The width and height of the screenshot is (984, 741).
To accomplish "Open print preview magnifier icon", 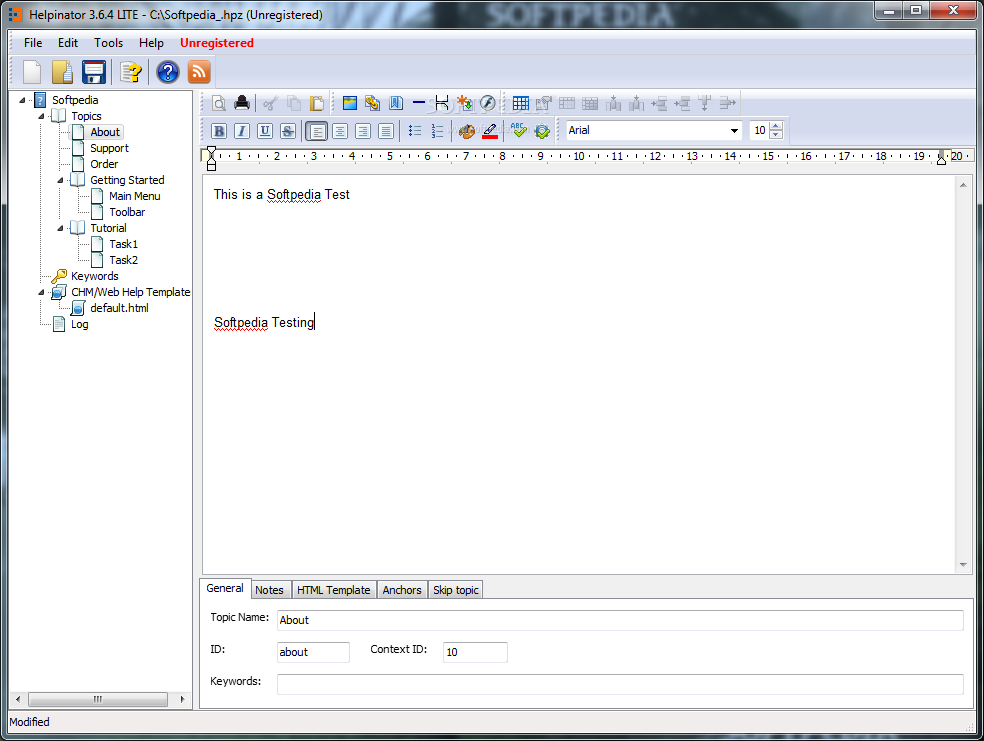I will click(219, 104).
